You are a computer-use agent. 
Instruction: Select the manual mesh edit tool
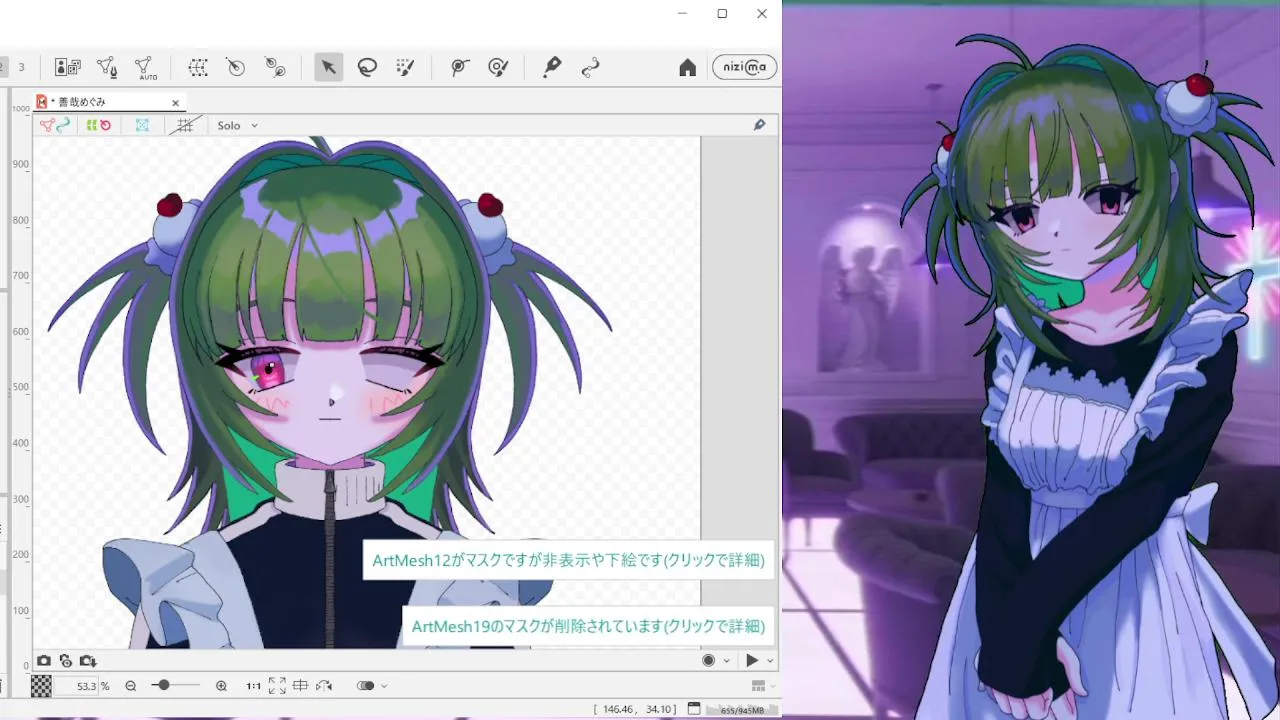pos(107,67)
